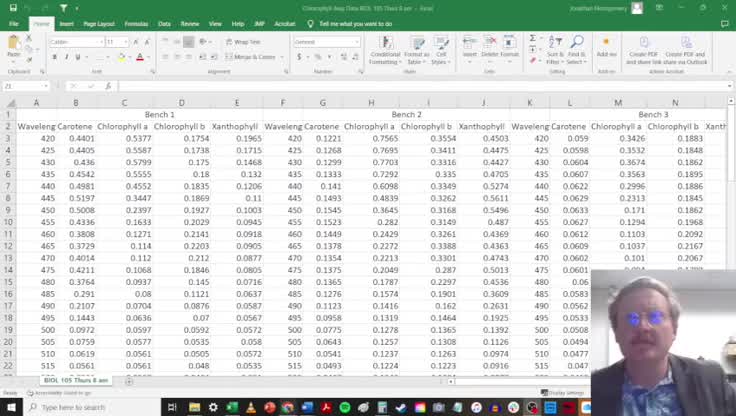
Task: Toggle Bold formatting
Action: click(53, 57)
